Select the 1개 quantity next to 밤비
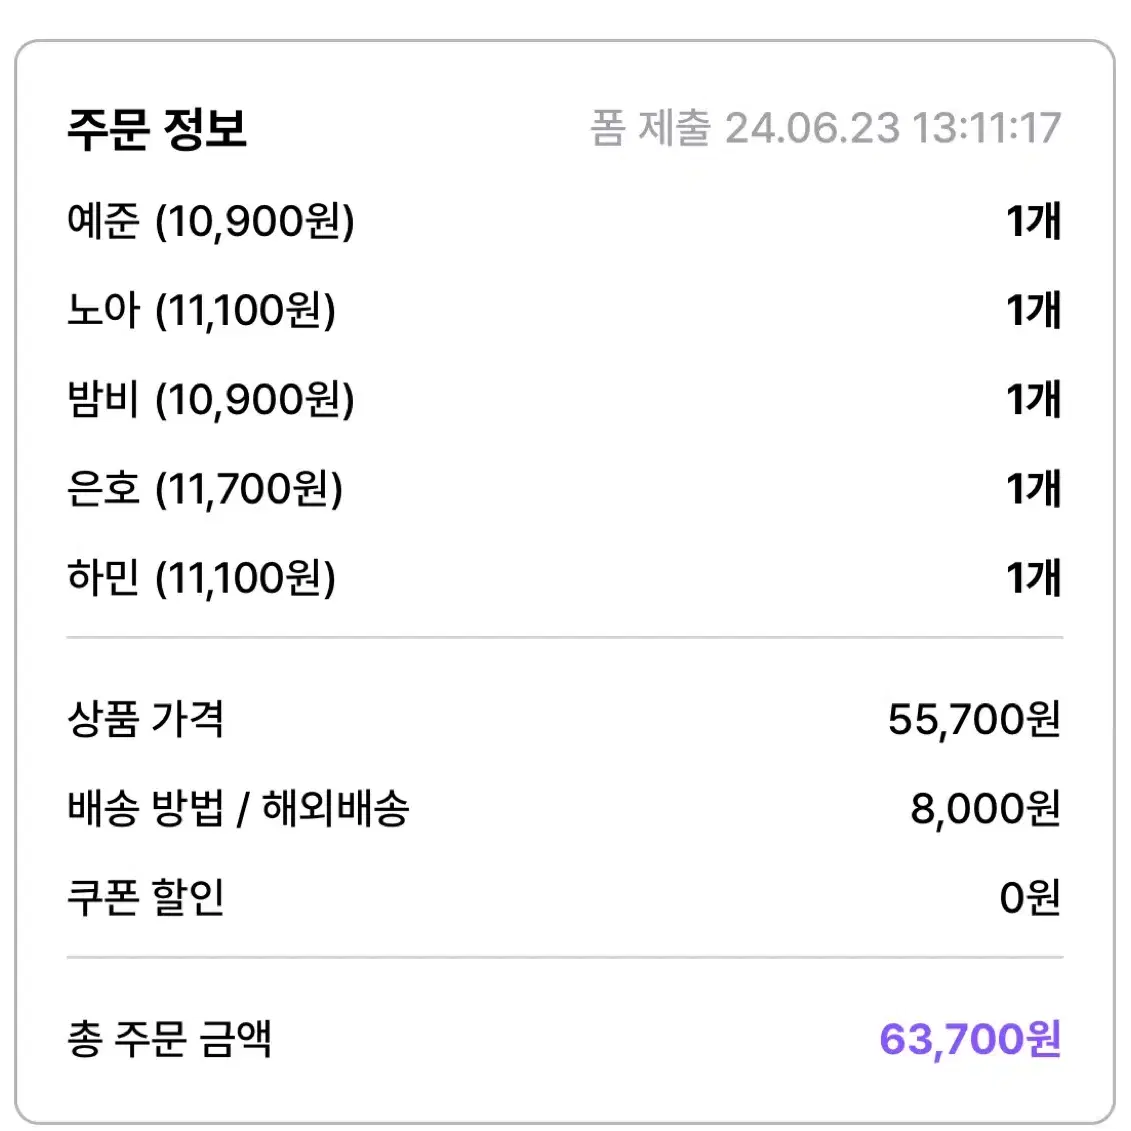The image size is (1131, 1131). 1033,400
